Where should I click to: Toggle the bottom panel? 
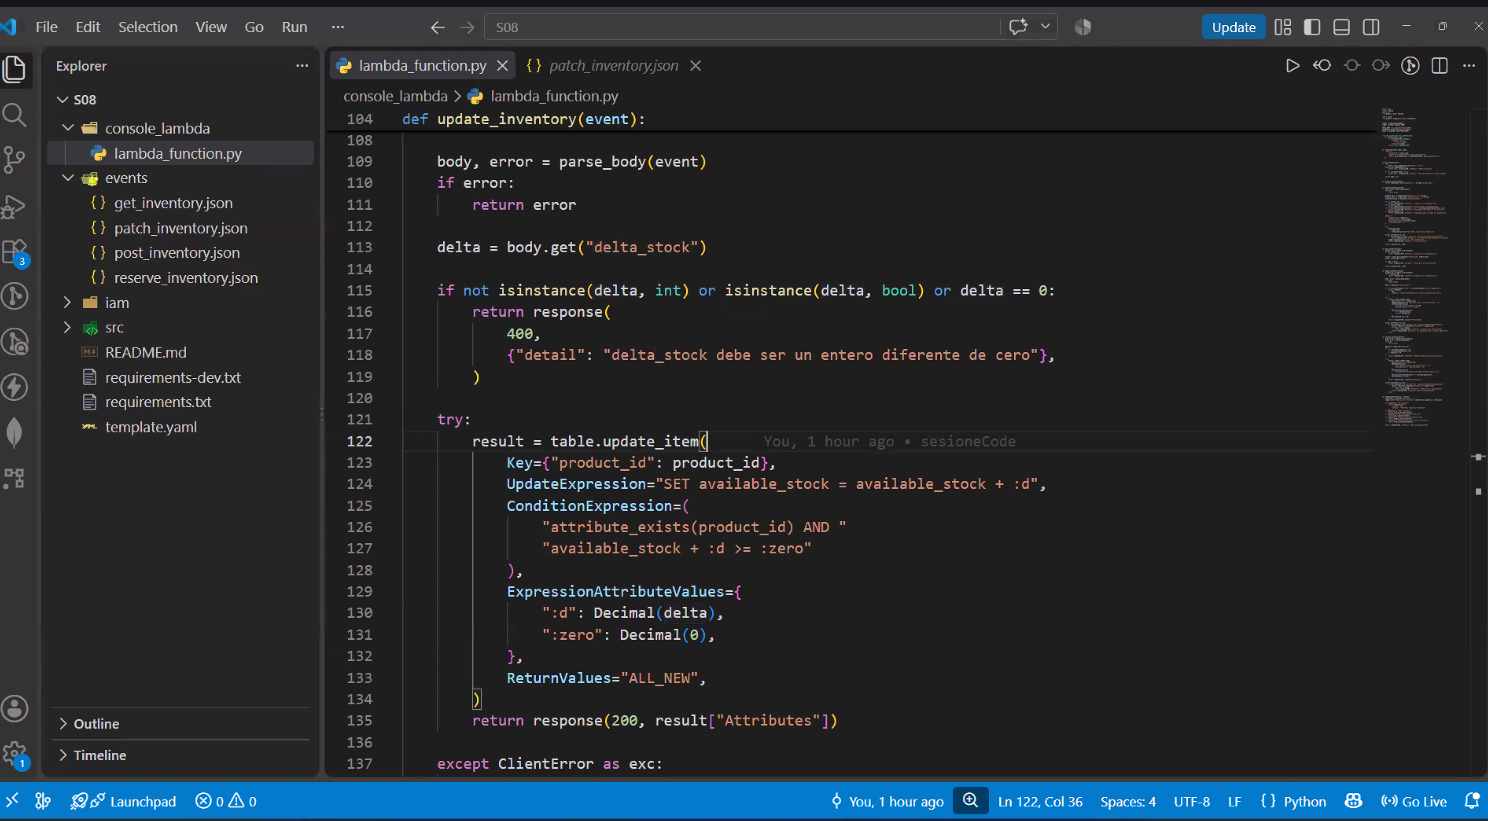point(1342,27)
